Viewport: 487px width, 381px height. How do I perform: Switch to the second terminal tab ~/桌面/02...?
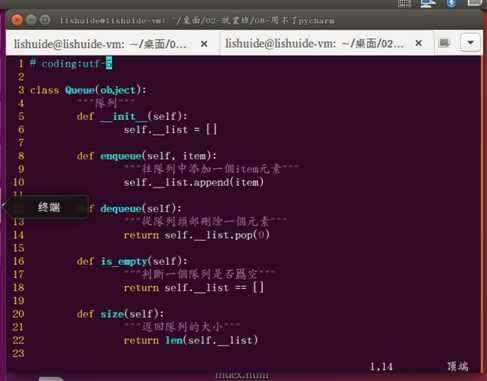(x=314, y=43)
